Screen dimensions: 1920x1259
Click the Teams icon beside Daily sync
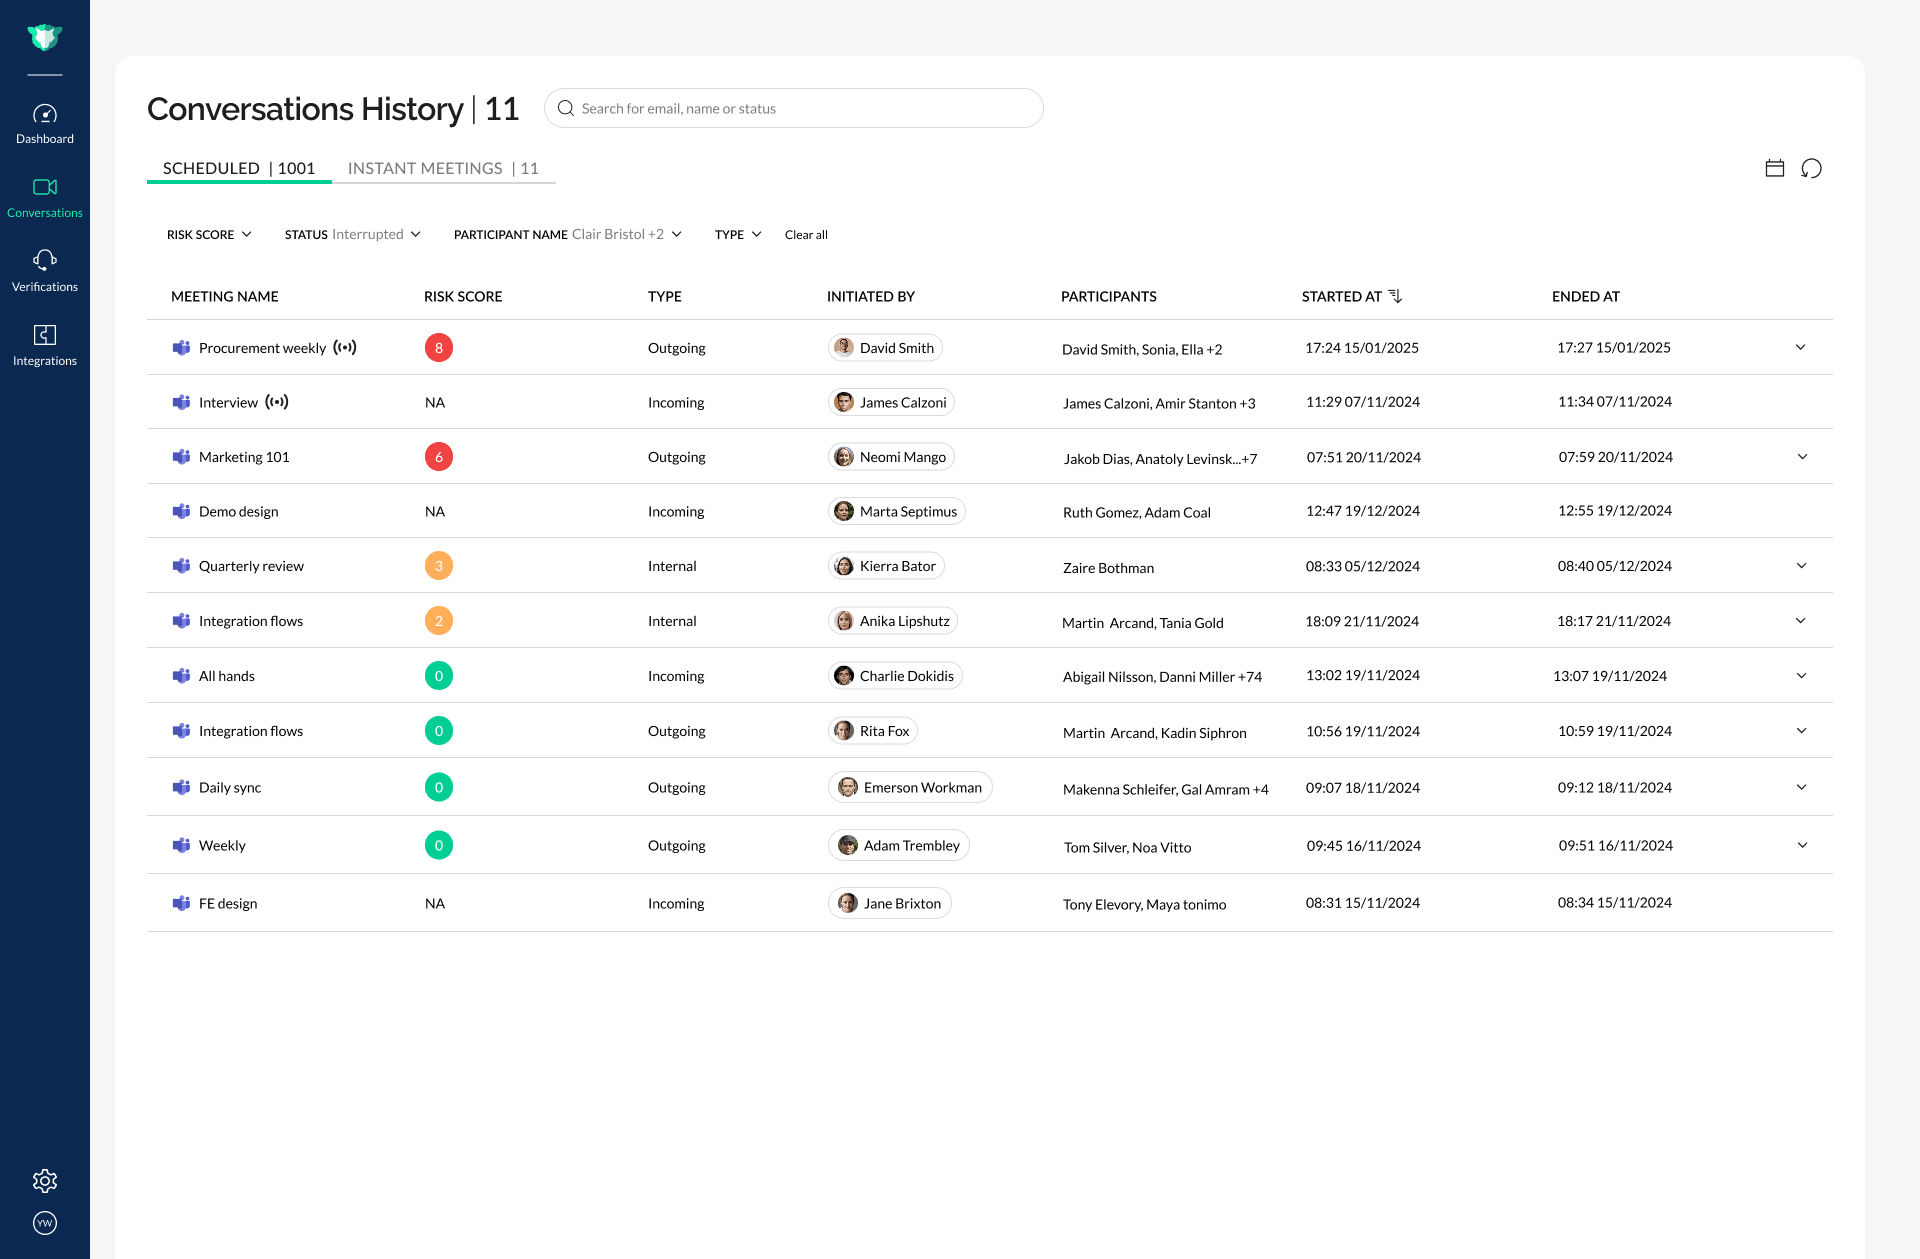181,787
